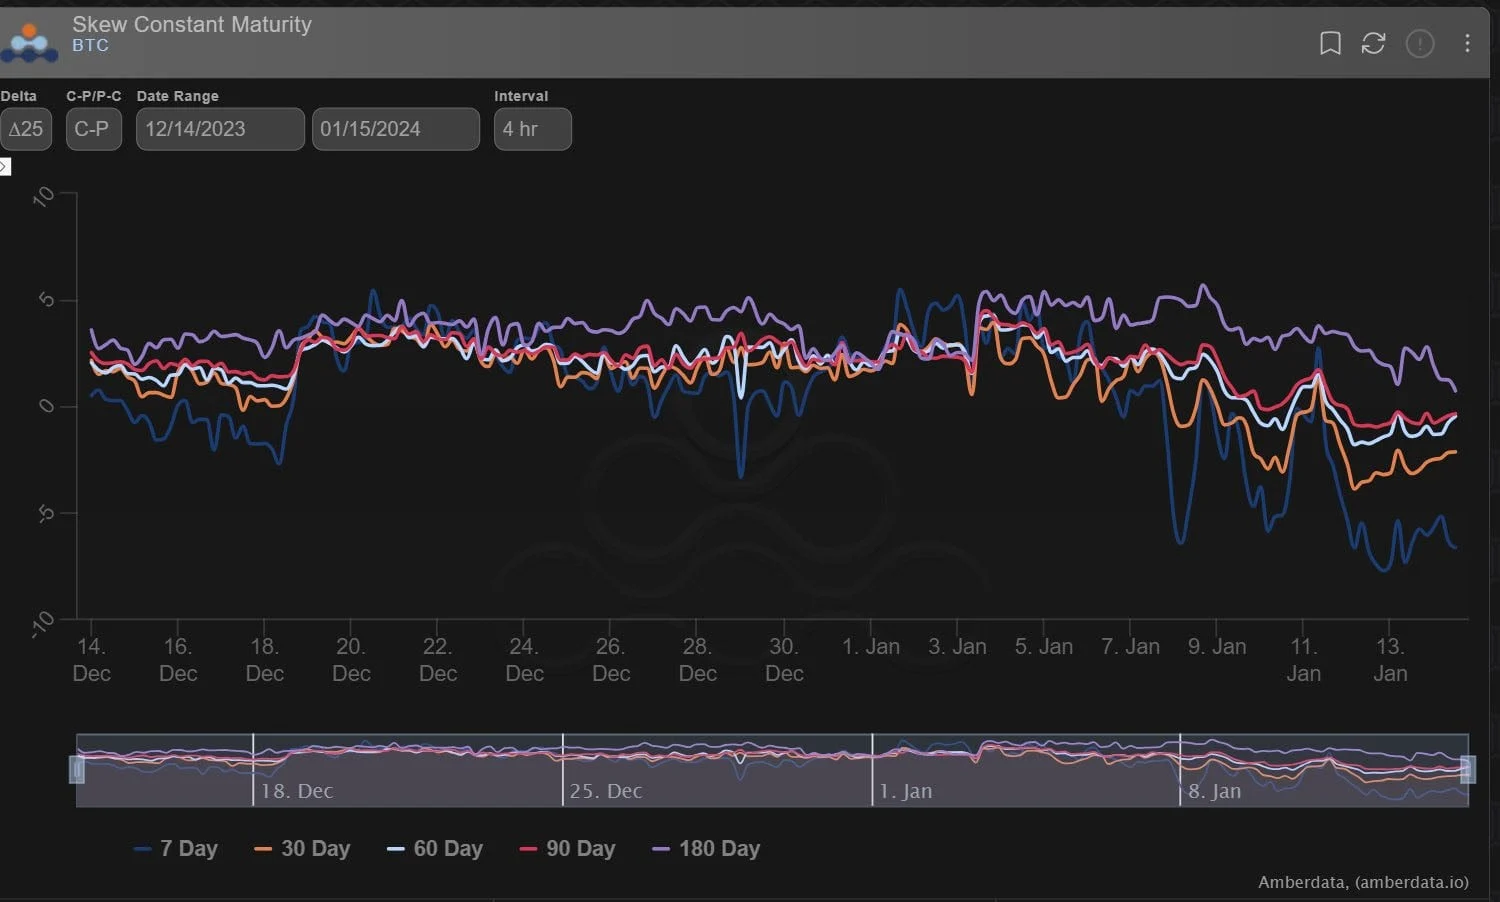Click the end date field 01/15/2024

point(396,129)
